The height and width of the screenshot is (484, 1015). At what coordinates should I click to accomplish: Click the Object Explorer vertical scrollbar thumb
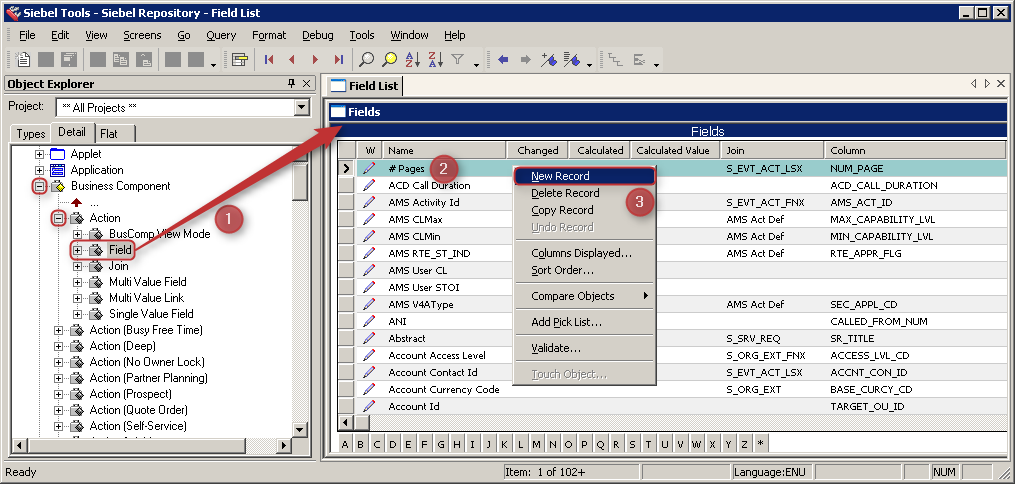300,181
